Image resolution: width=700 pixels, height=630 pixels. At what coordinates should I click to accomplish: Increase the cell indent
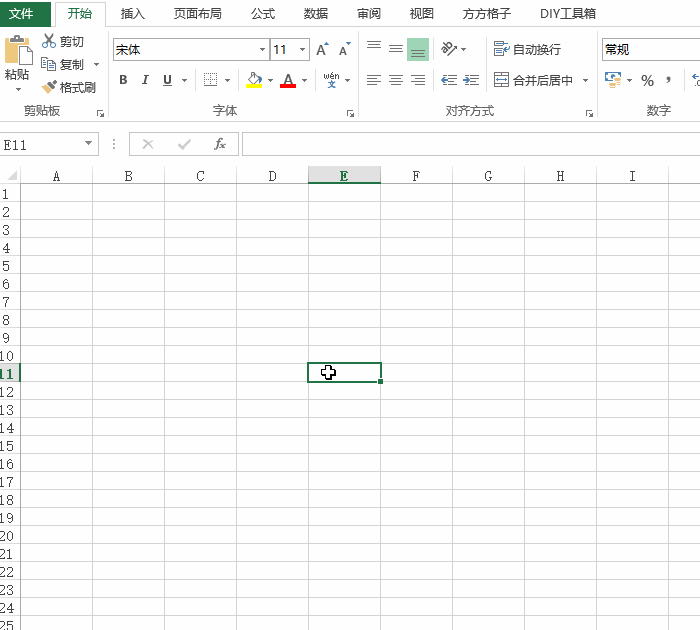pyautogui.click(x=471, y=80)
